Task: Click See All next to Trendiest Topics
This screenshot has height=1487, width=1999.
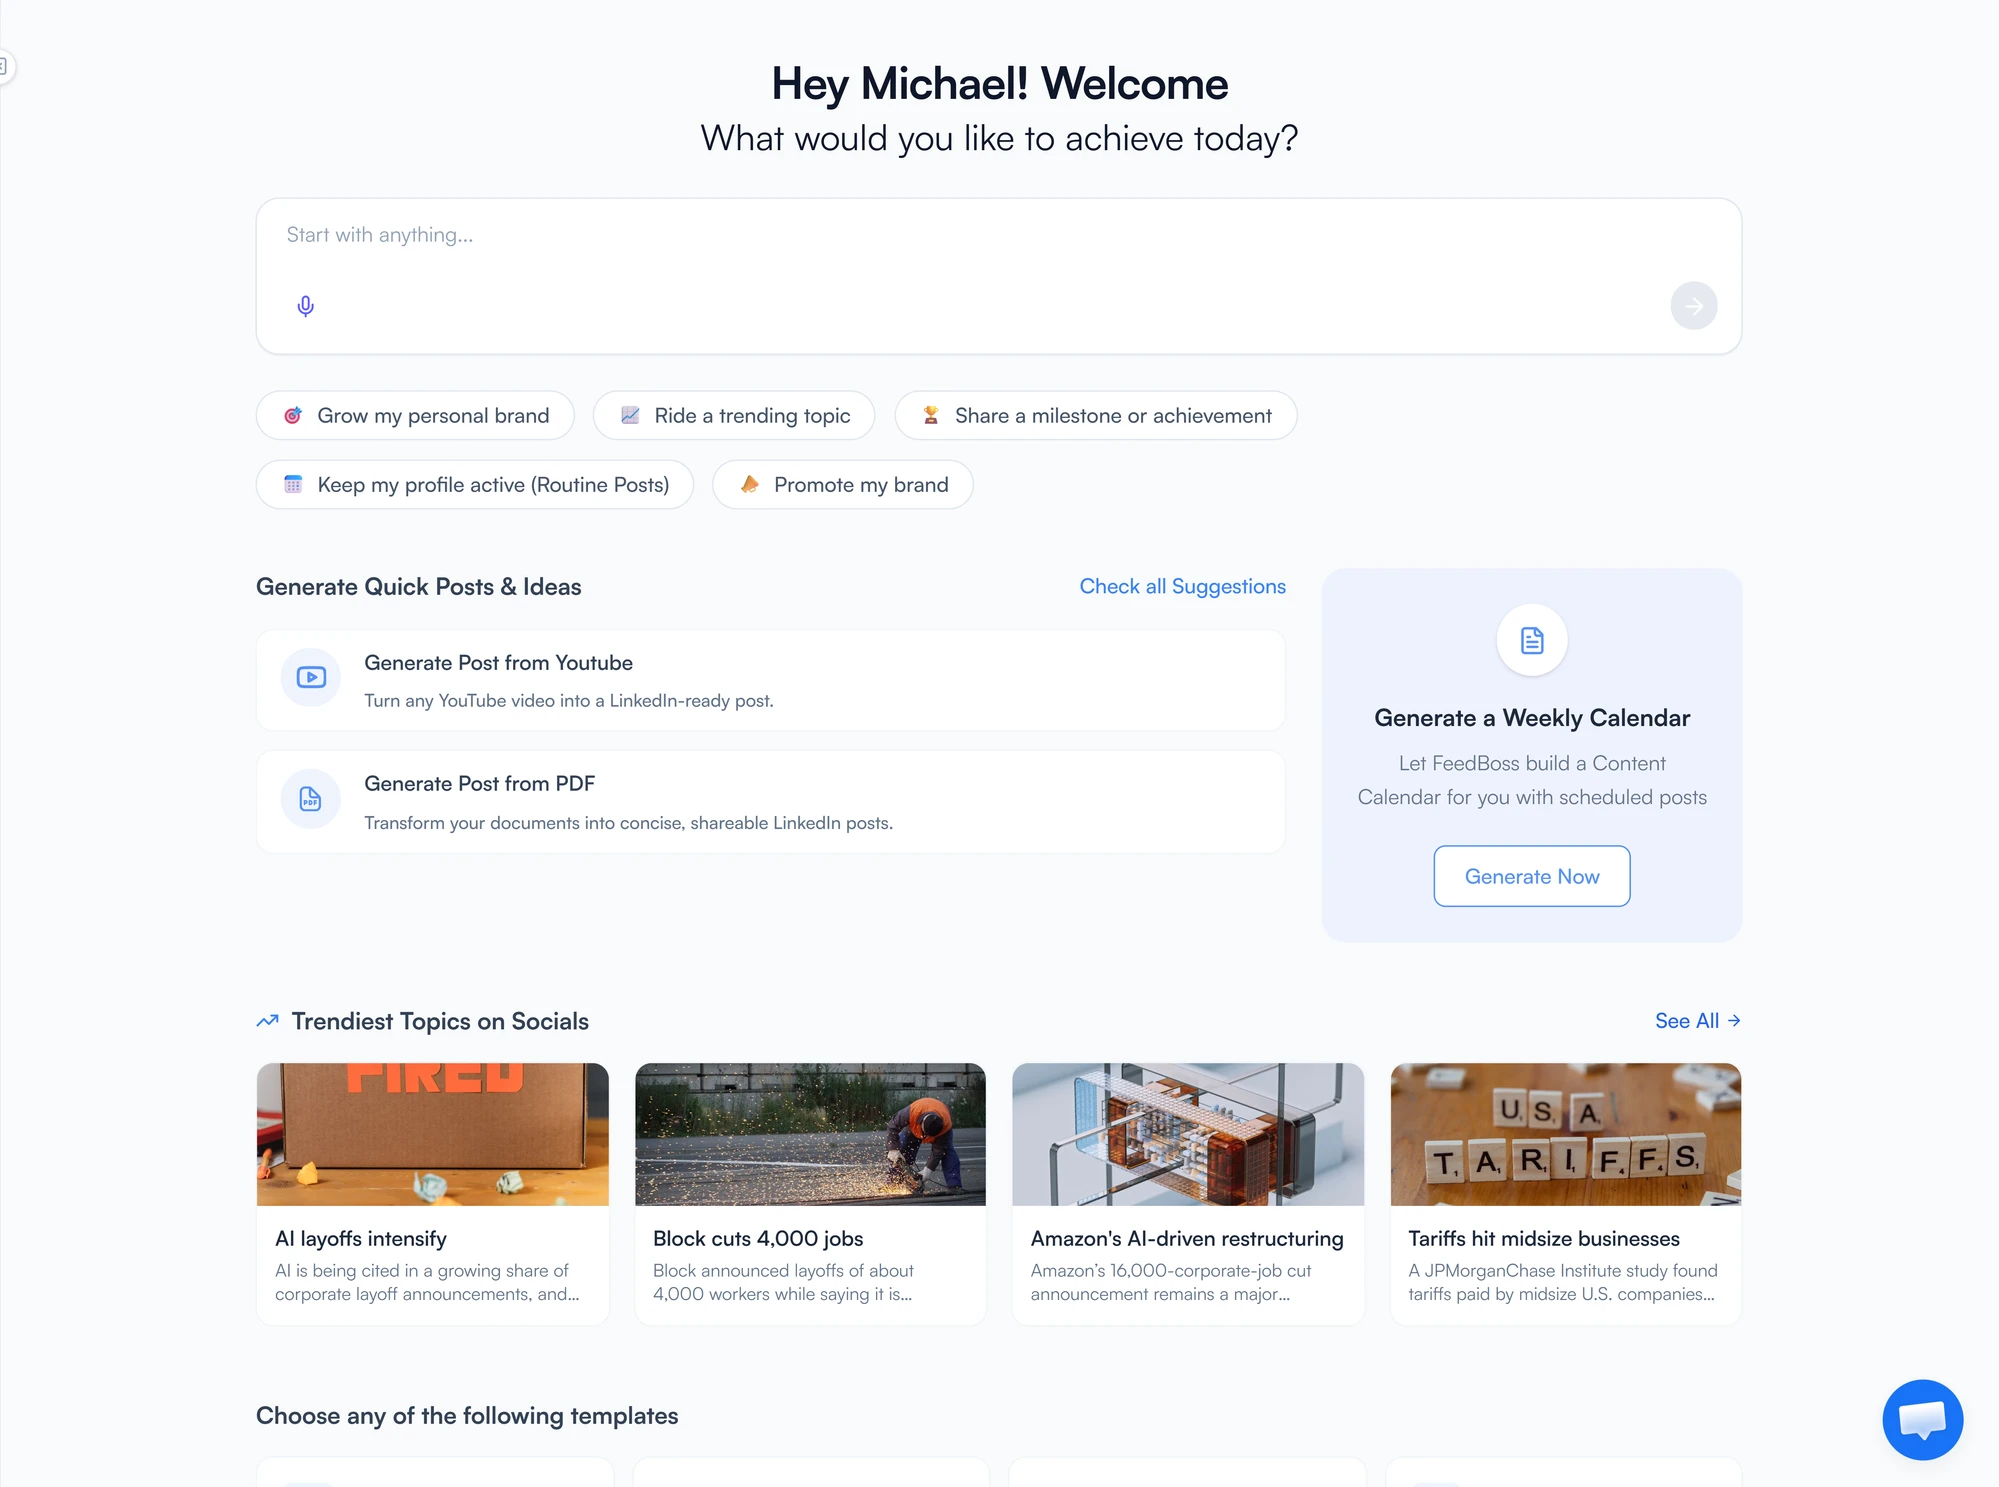Action: [x=1696, y=1020]
